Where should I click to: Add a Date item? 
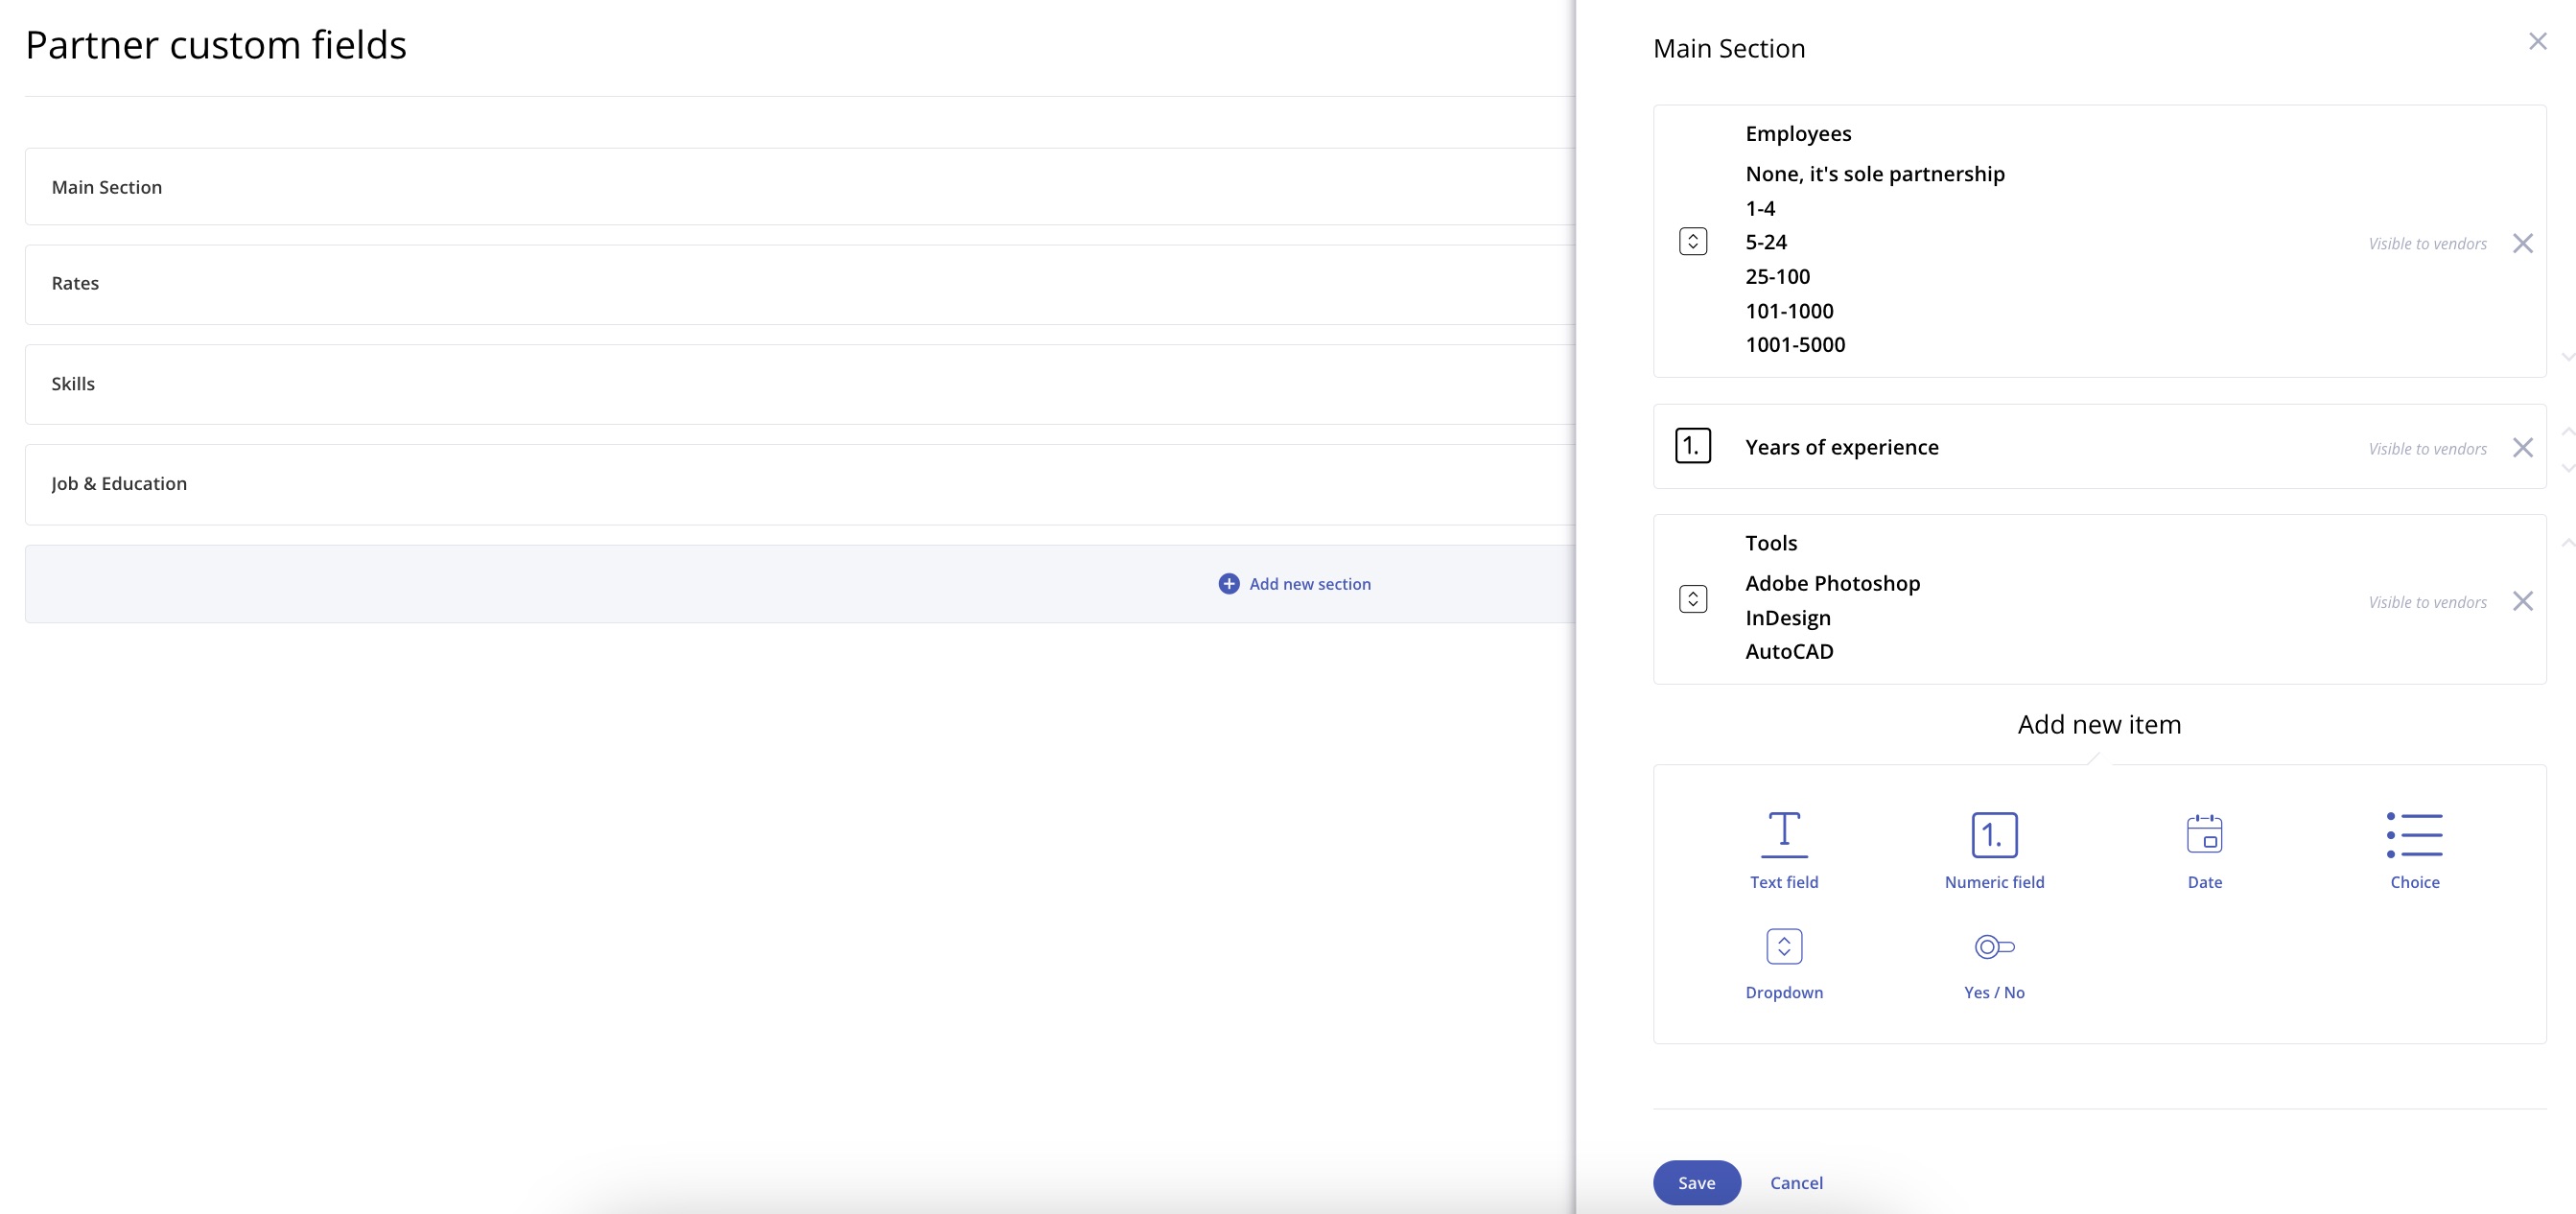pyautogui.click(x=2203, y=848)
